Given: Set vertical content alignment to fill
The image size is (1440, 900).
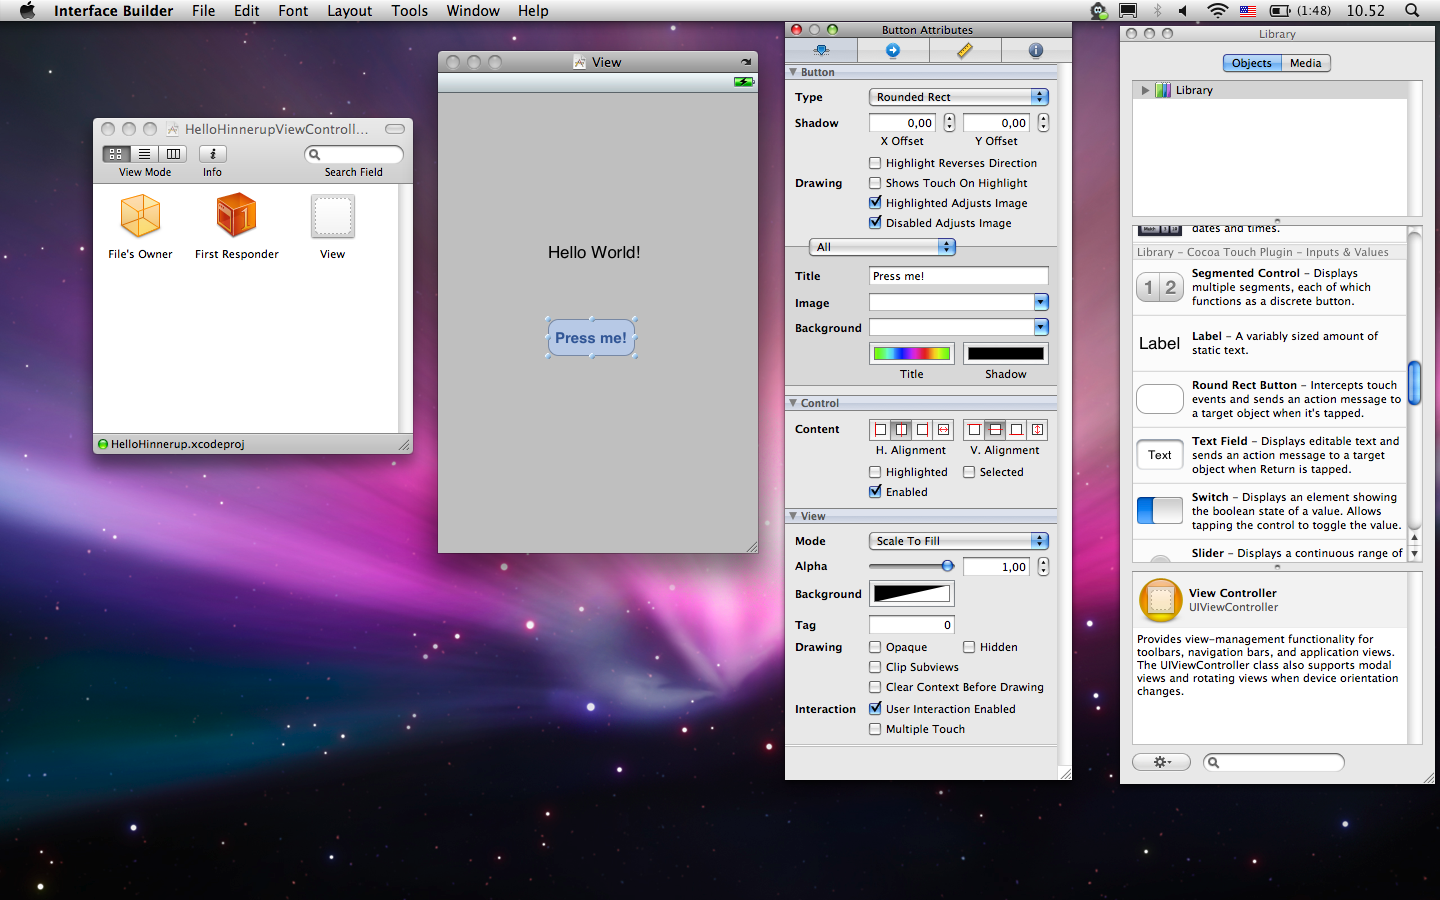Looking at the screenshot, I should [x=1037, y=430].
